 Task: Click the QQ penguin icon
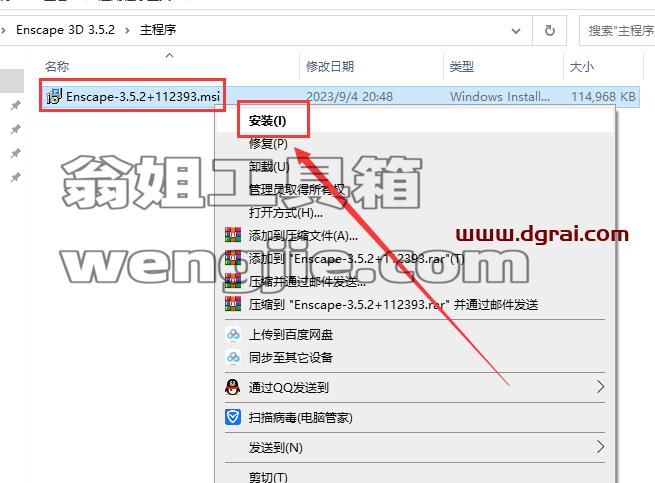pyautogui.click(x=233, y=387)
